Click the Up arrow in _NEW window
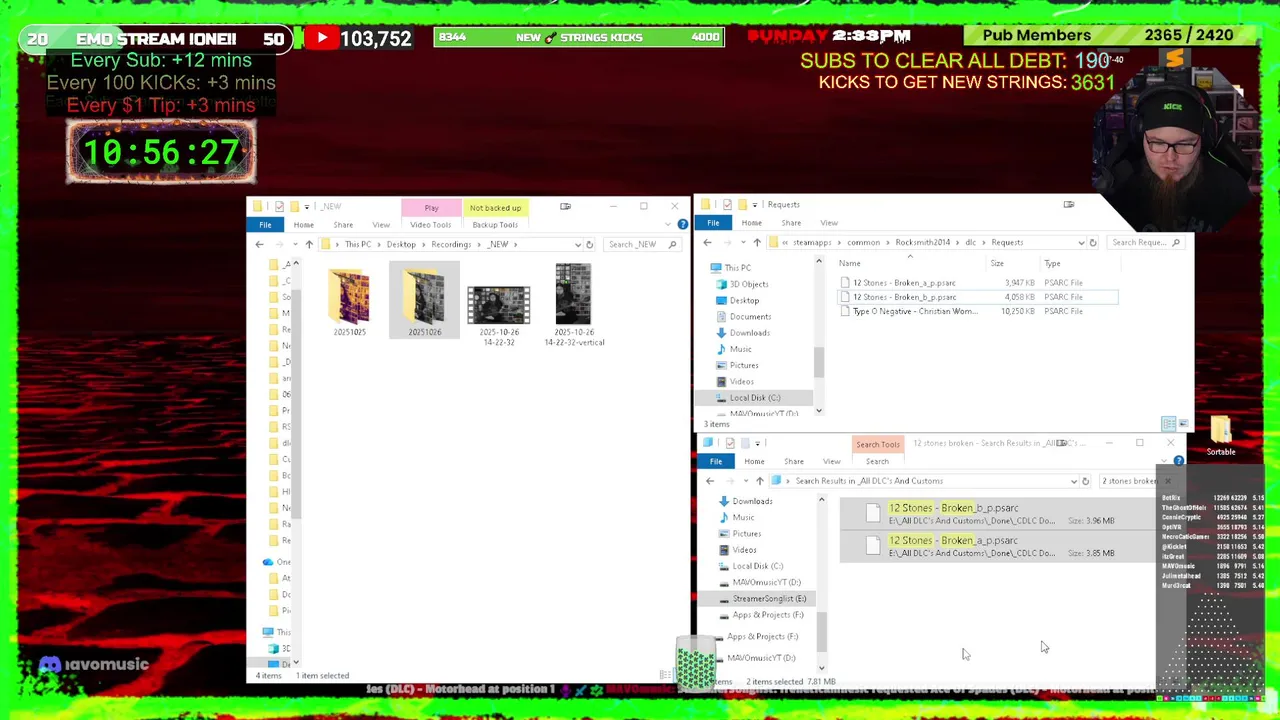 point(309,244)
